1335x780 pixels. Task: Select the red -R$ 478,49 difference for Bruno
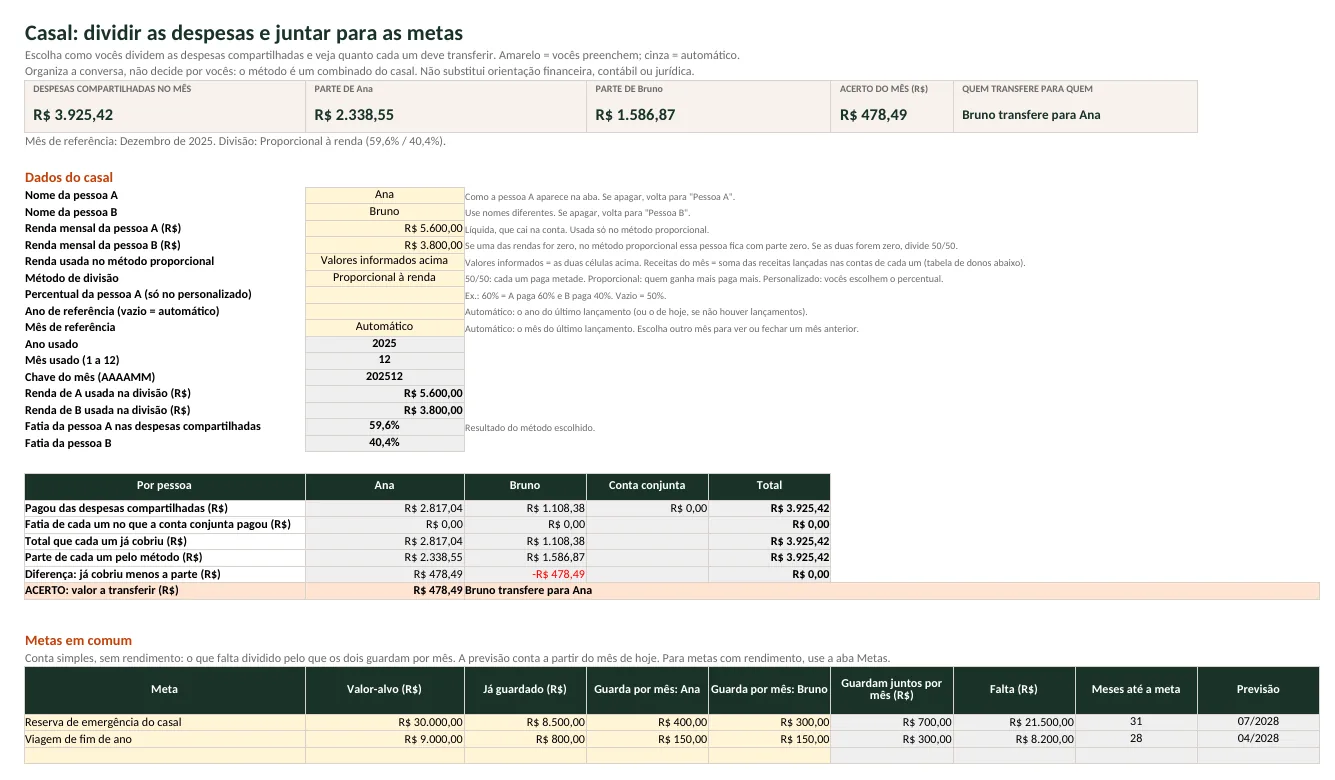526,574
